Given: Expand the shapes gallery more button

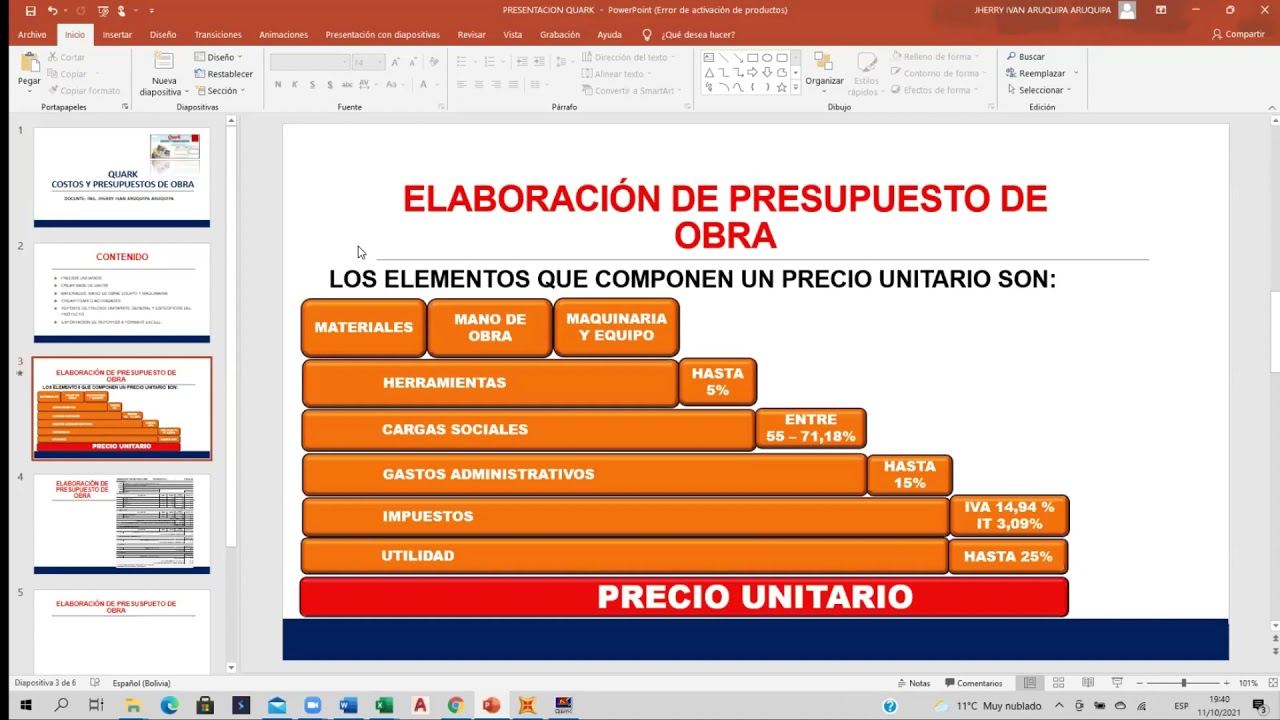Looking at the screenshot, I should (x=796, y=88).
